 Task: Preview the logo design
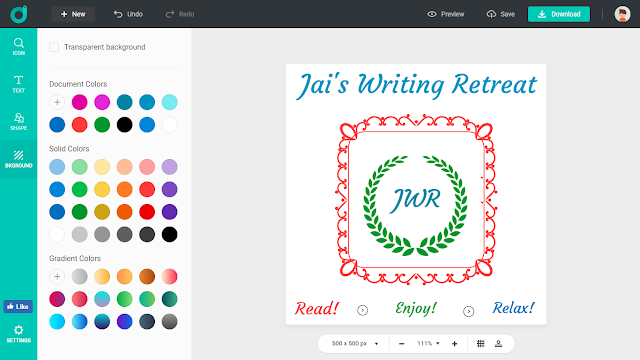[445, 14]
